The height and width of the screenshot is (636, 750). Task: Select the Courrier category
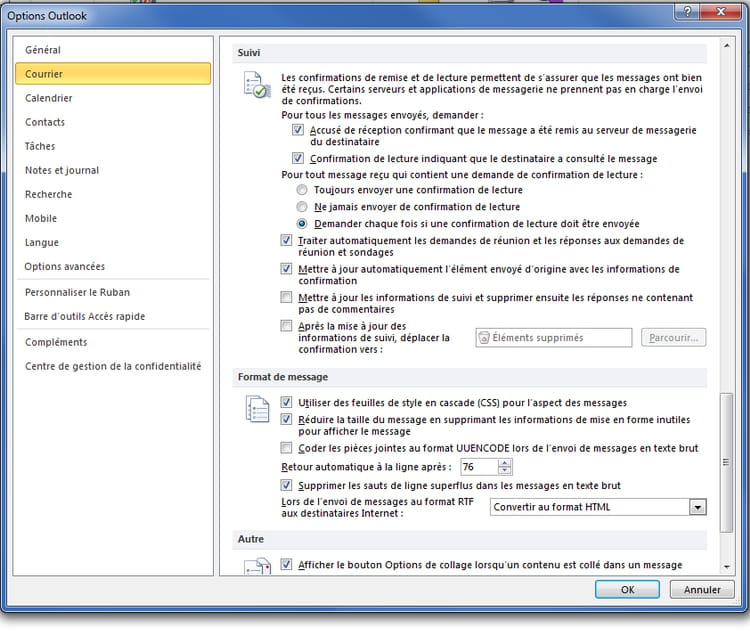tap(113, 74)
